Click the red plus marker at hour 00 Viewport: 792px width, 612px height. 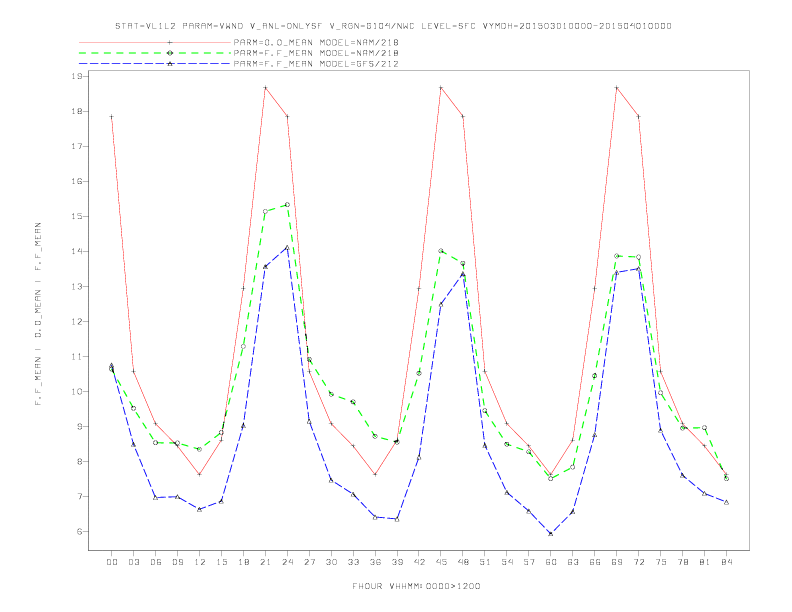[112, 117]
